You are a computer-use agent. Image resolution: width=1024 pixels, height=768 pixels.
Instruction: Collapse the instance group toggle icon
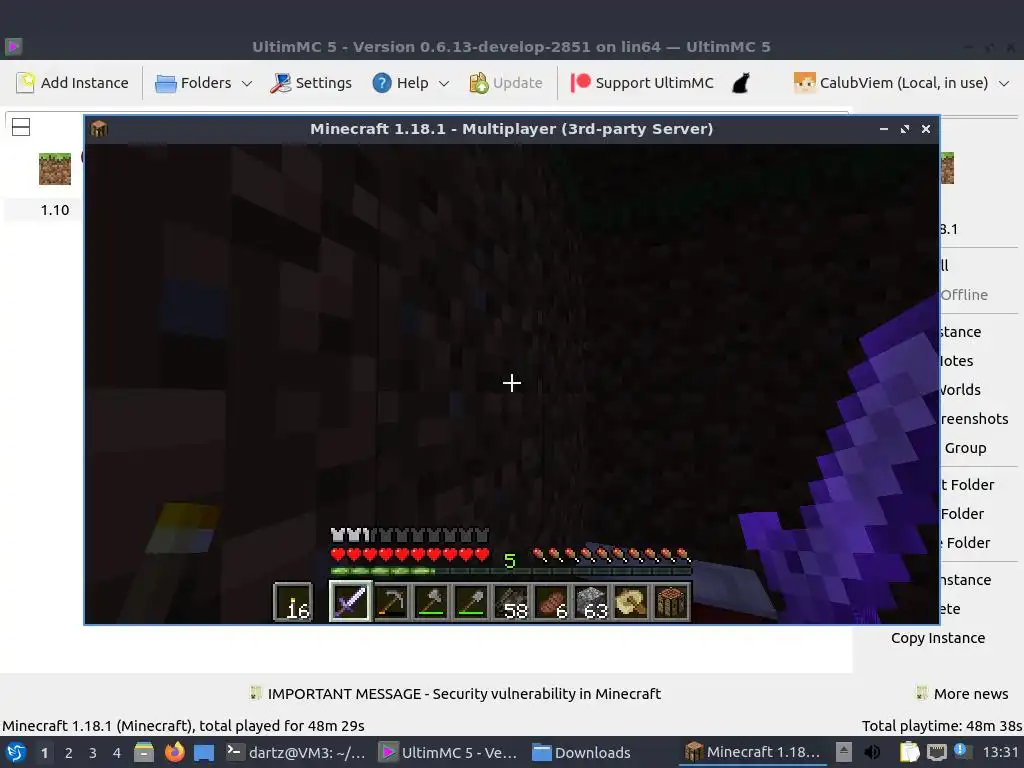21,127
